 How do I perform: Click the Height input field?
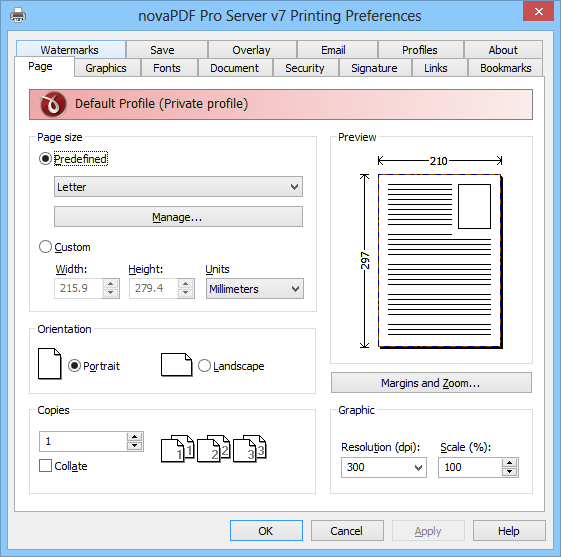click(153, 288)
